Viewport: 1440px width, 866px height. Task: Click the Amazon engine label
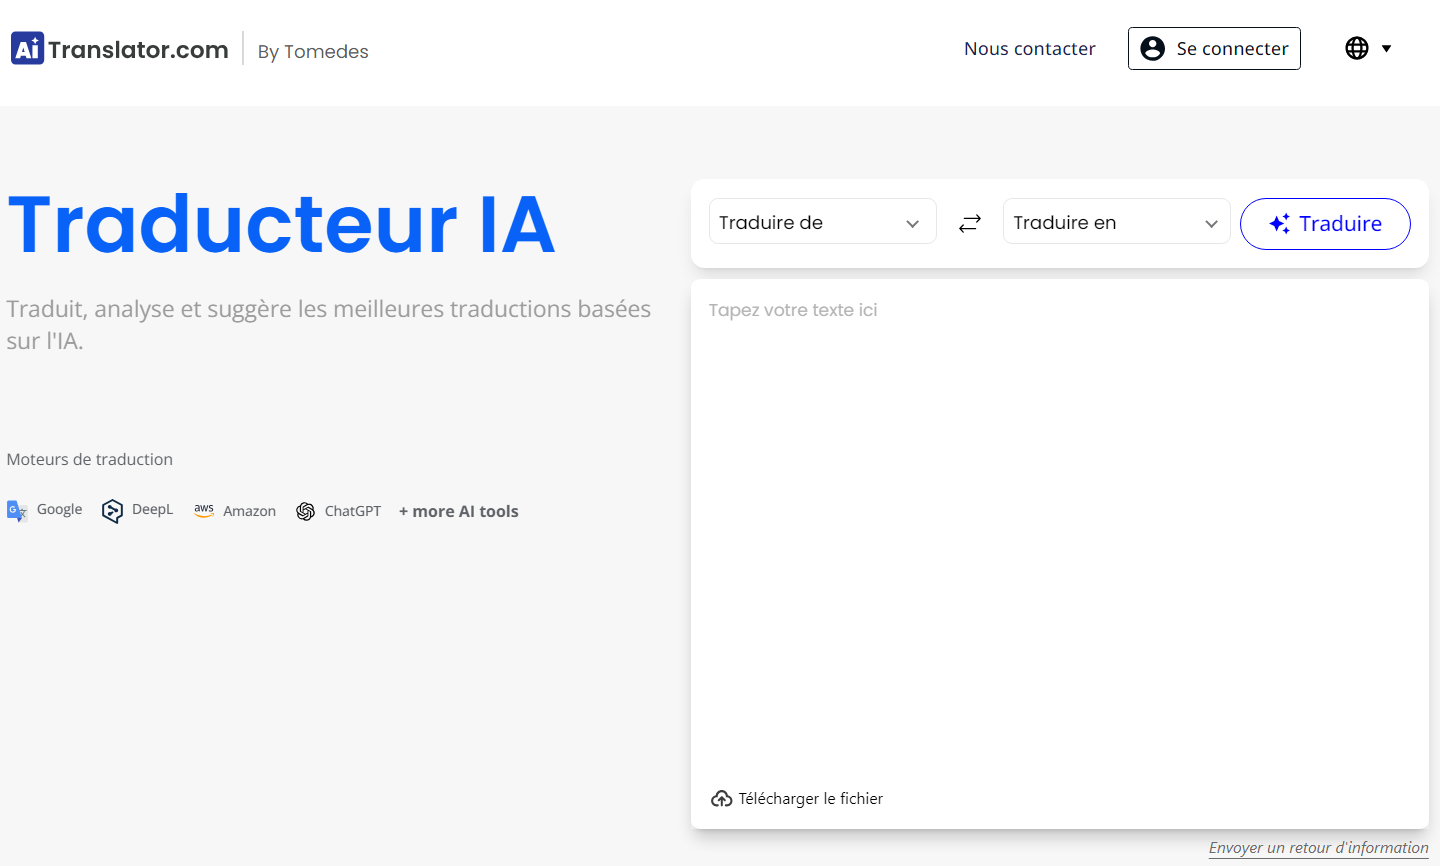pos(249,511)
